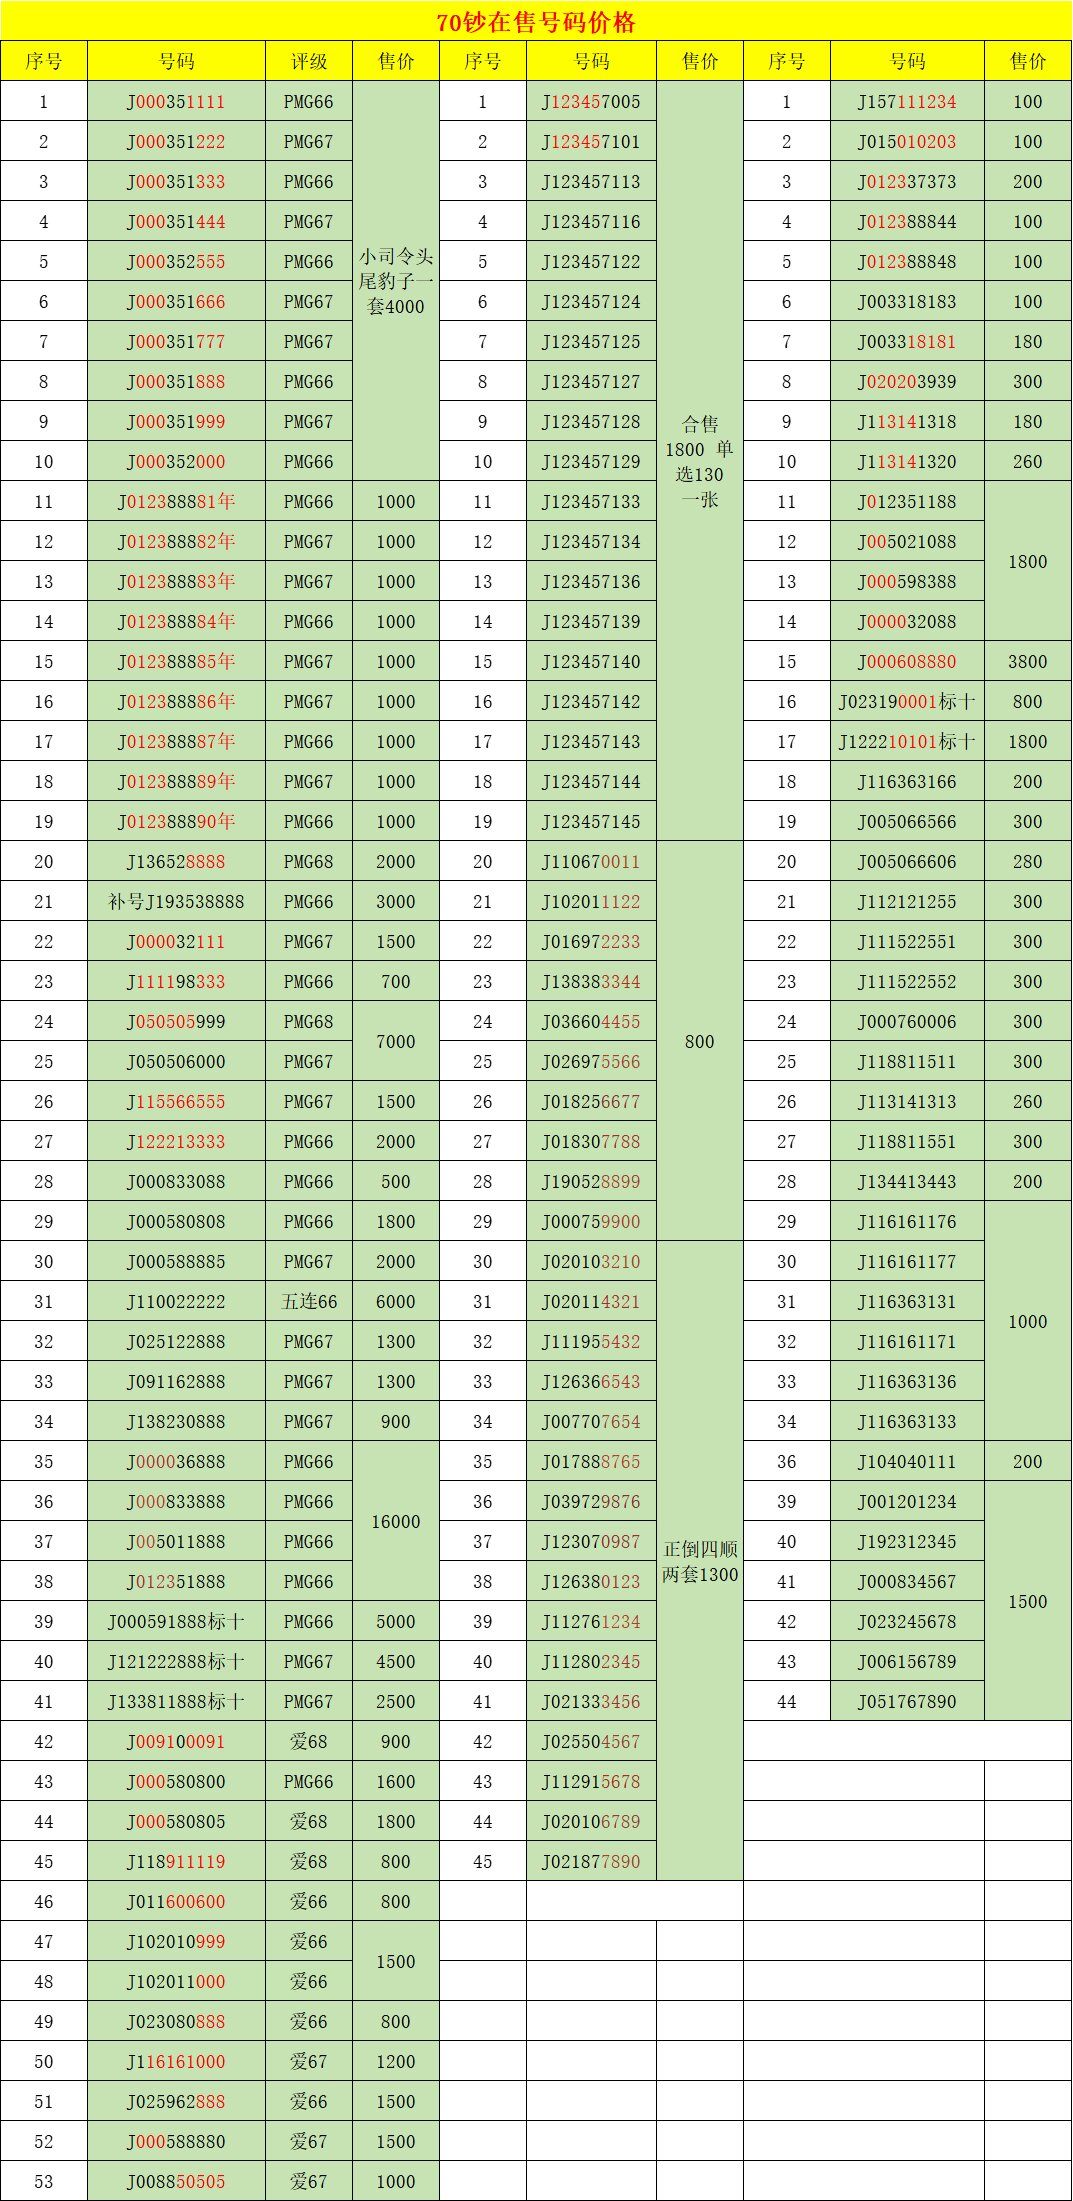The width and height of the screenshot is (1073, 2201).
Task: Click the merged price cell 7000
Action: point(396,1041)
